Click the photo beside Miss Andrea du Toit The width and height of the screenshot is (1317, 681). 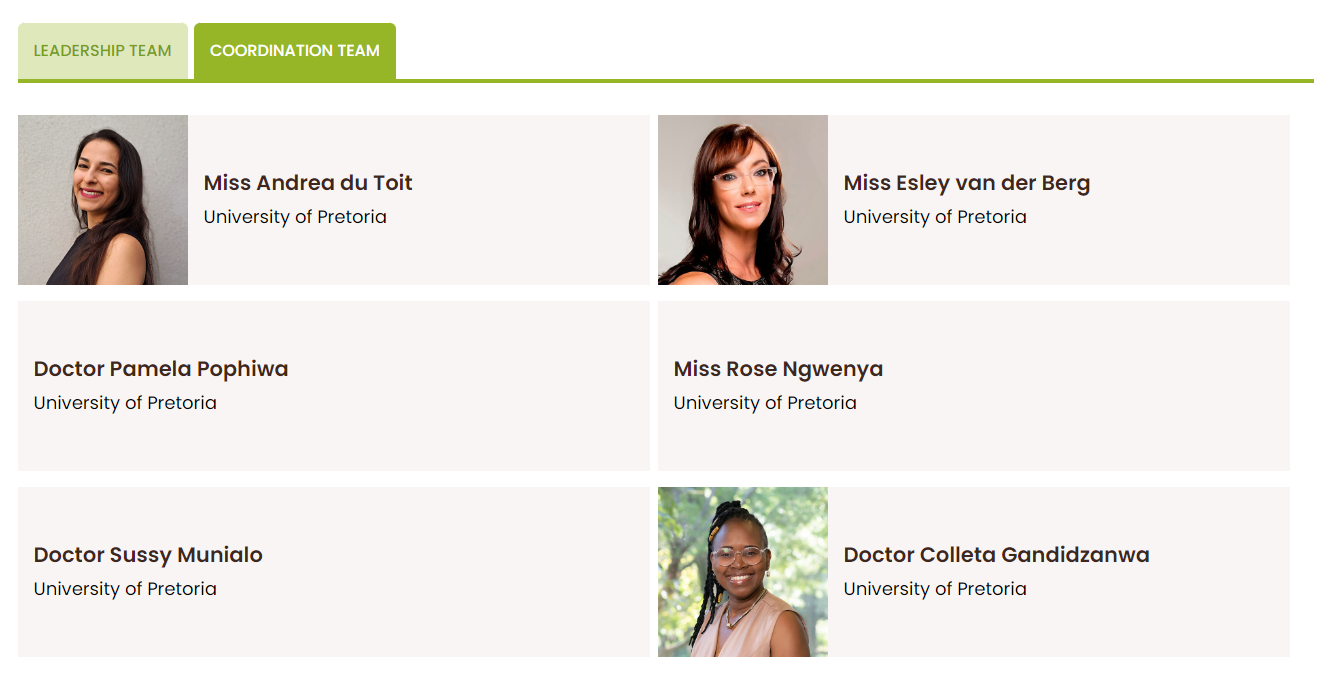[103, 200]
